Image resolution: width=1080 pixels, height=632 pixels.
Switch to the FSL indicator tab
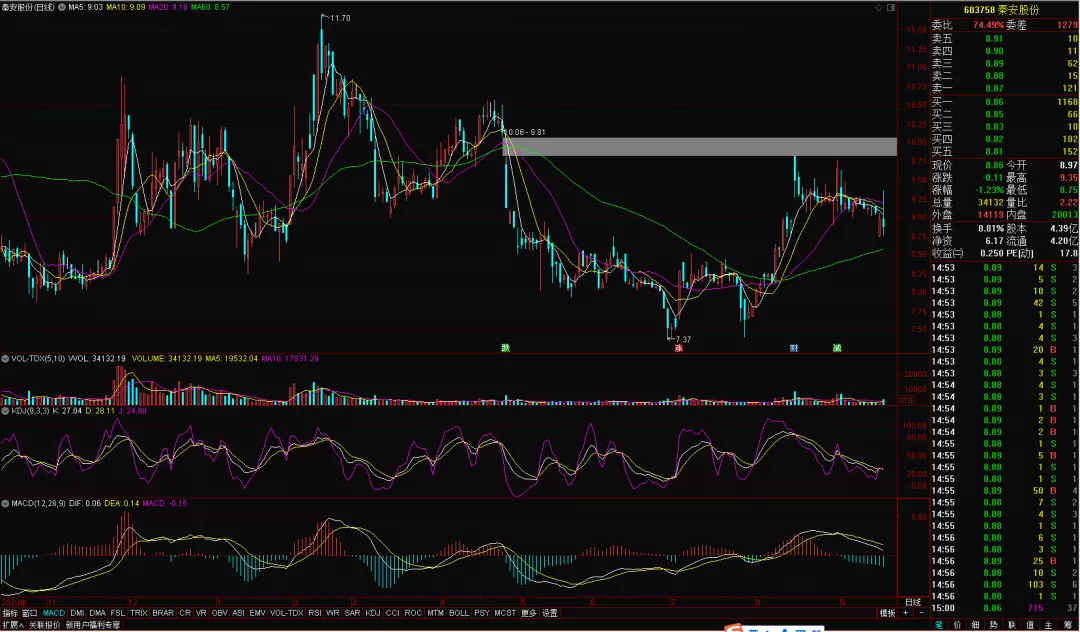(x=118, y=613)
